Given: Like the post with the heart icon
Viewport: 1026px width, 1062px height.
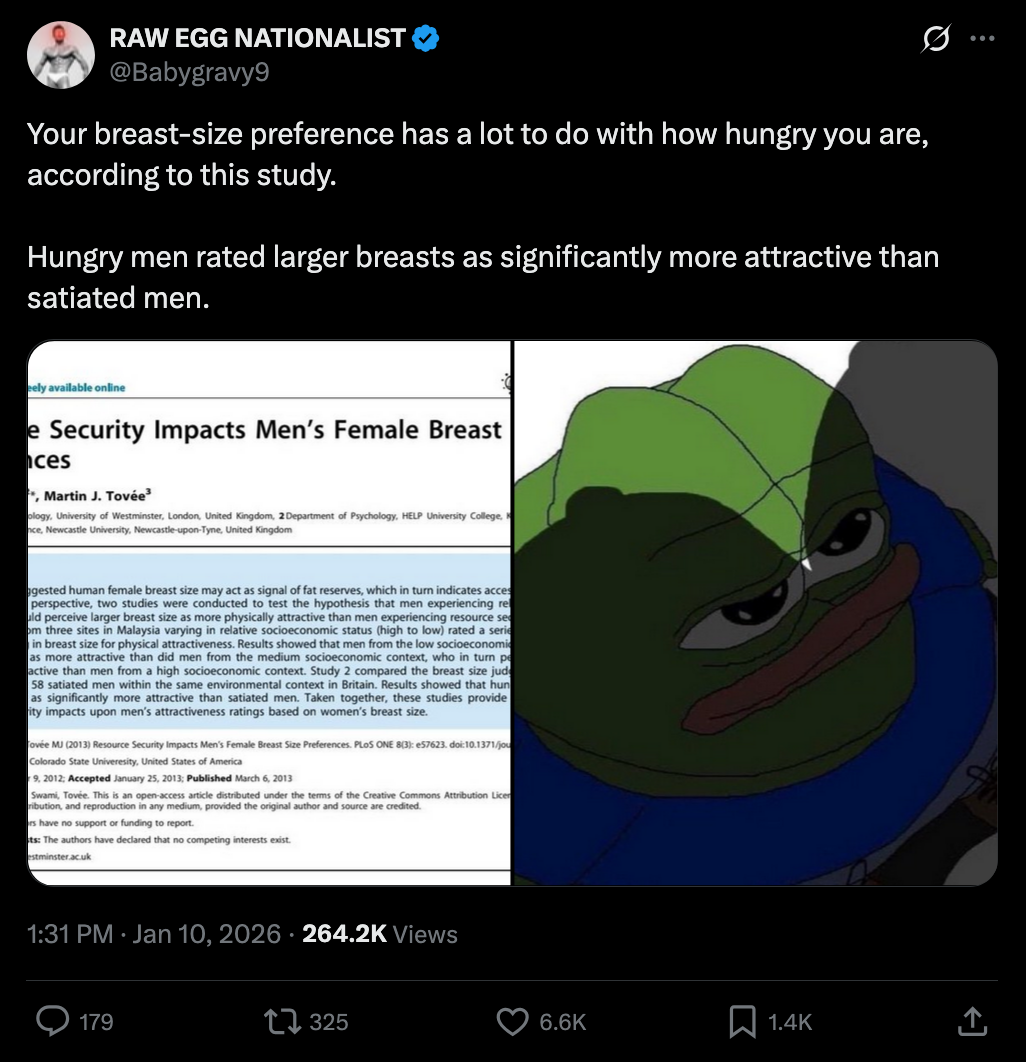Looking at the screenshot, I should [513, 1021].
